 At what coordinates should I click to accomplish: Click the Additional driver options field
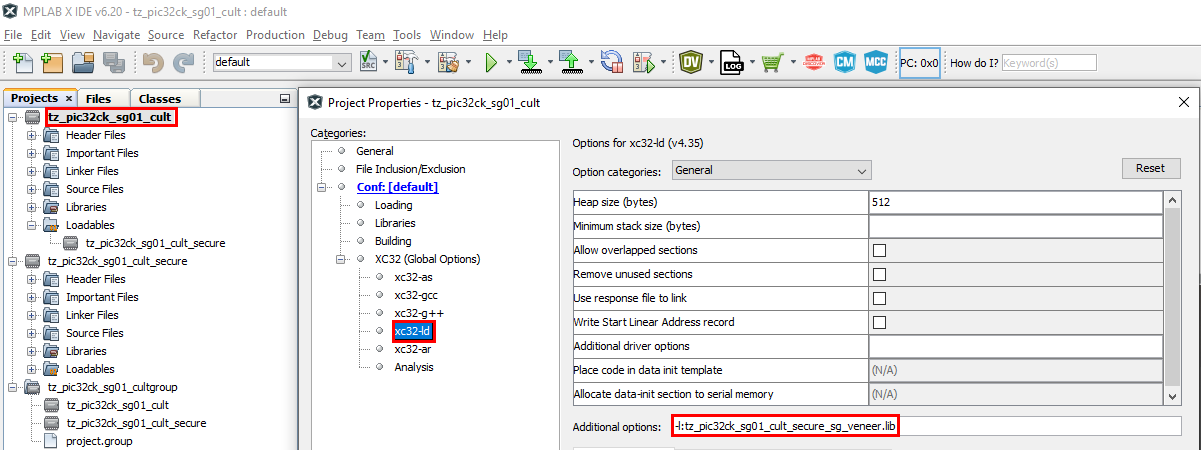pyautogui.click(x=1015, y=346)
